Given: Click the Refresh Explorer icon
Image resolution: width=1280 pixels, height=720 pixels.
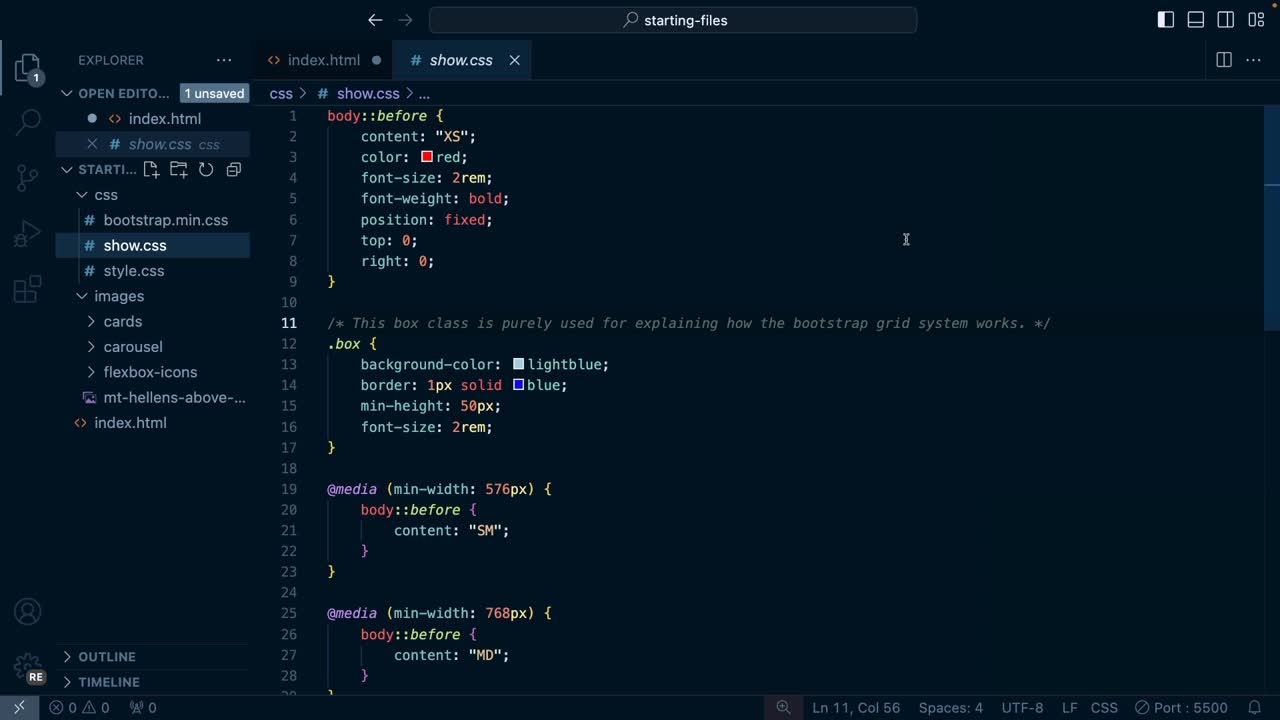Looking at the screenshot, I should [206, 169].
